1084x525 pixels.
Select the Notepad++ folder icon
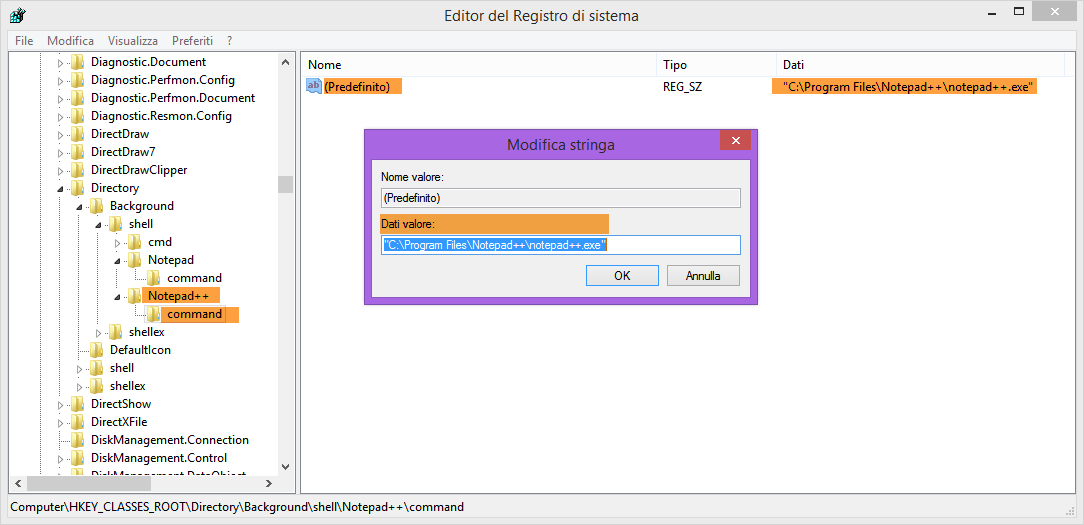point(135,296)
